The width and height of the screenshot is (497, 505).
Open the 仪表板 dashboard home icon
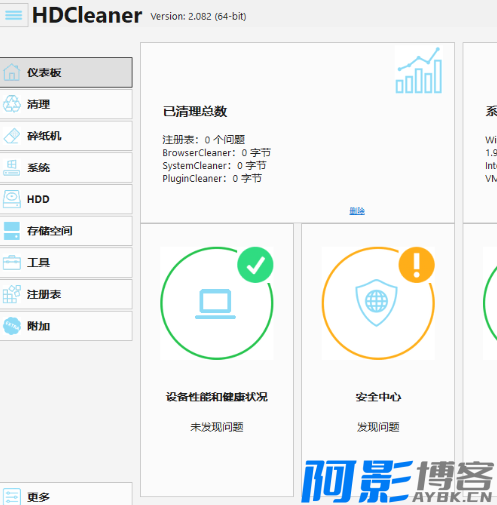[12, 72]
